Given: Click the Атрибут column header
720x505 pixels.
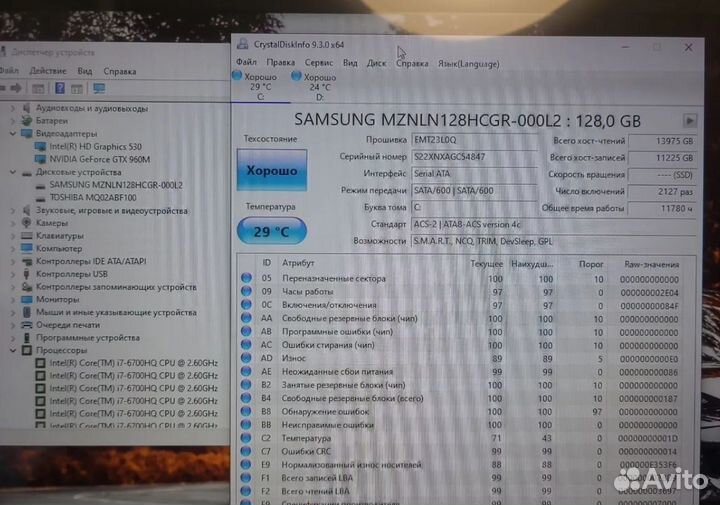Looking at the screenshot, I should pyautogui.click(x=298, y=263).
